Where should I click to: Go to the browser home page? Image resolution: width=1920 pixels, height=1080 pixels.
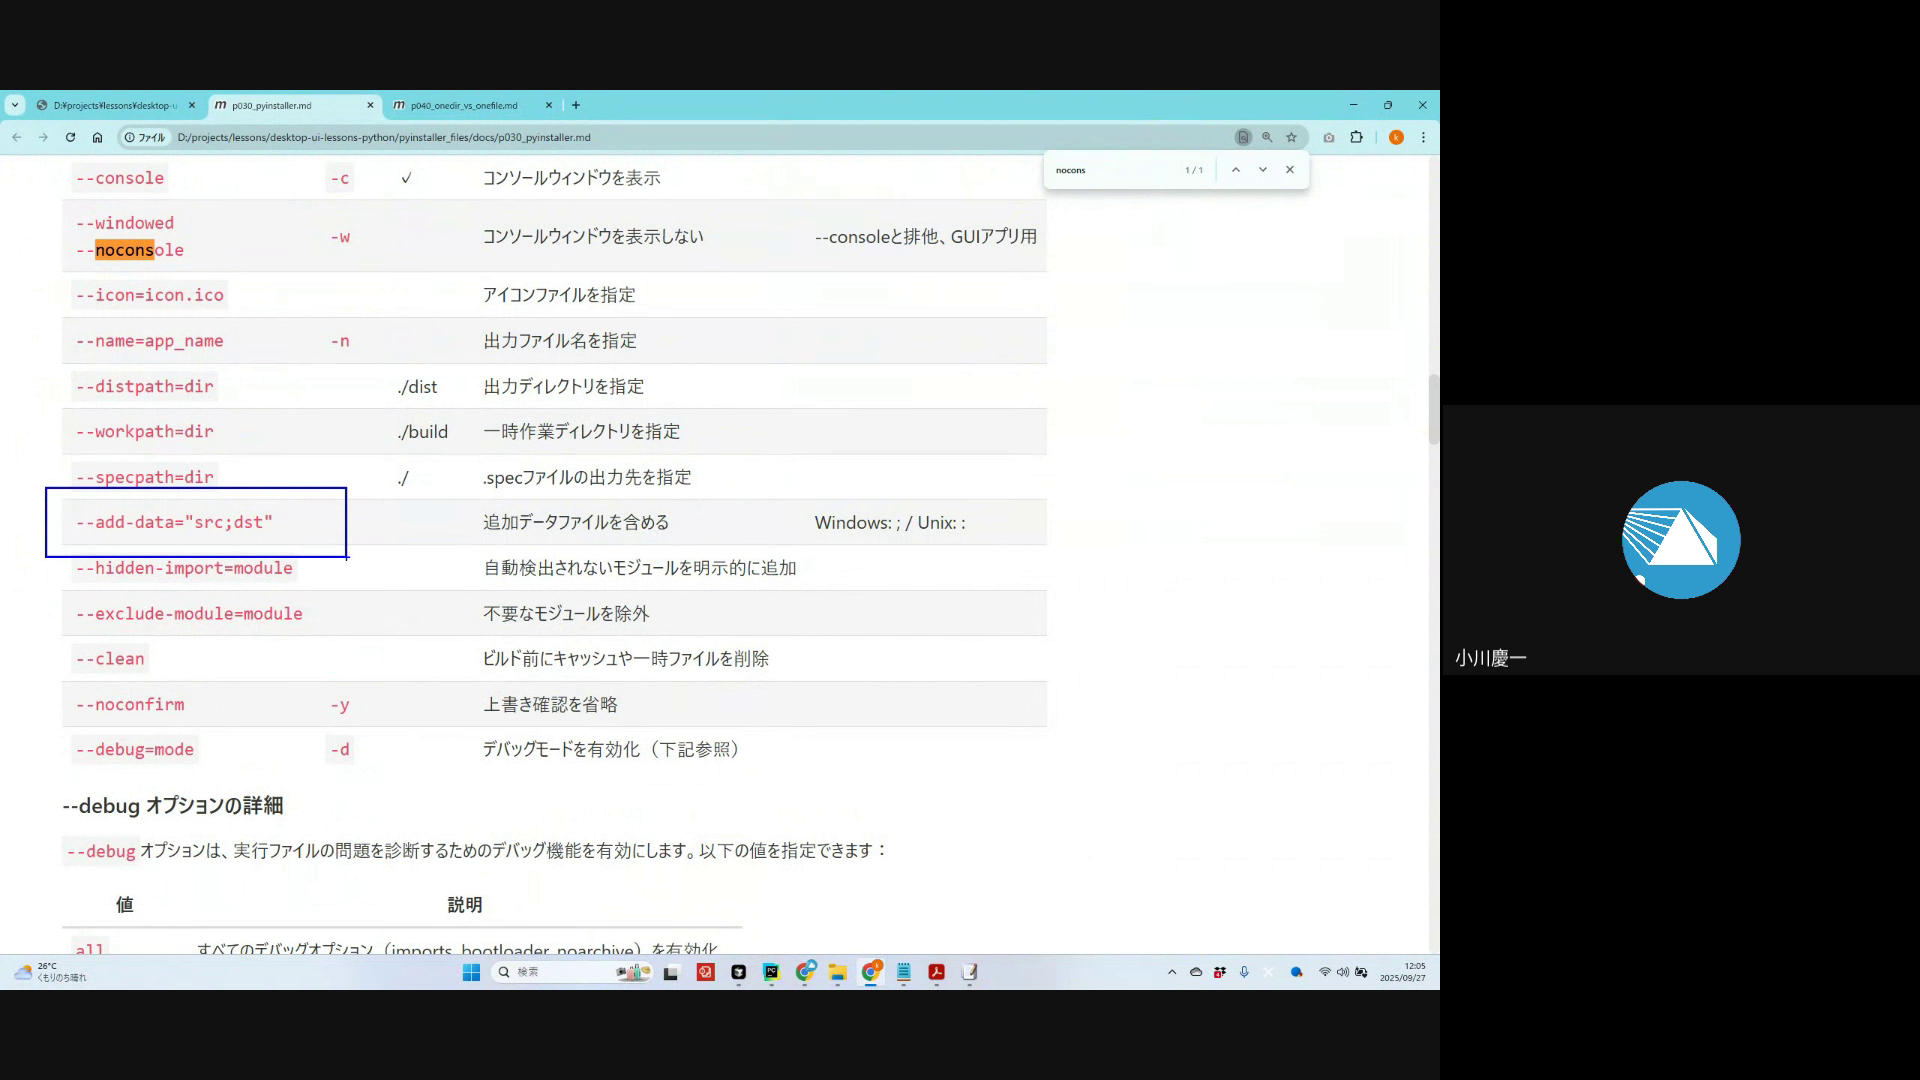tap(97, 137)
